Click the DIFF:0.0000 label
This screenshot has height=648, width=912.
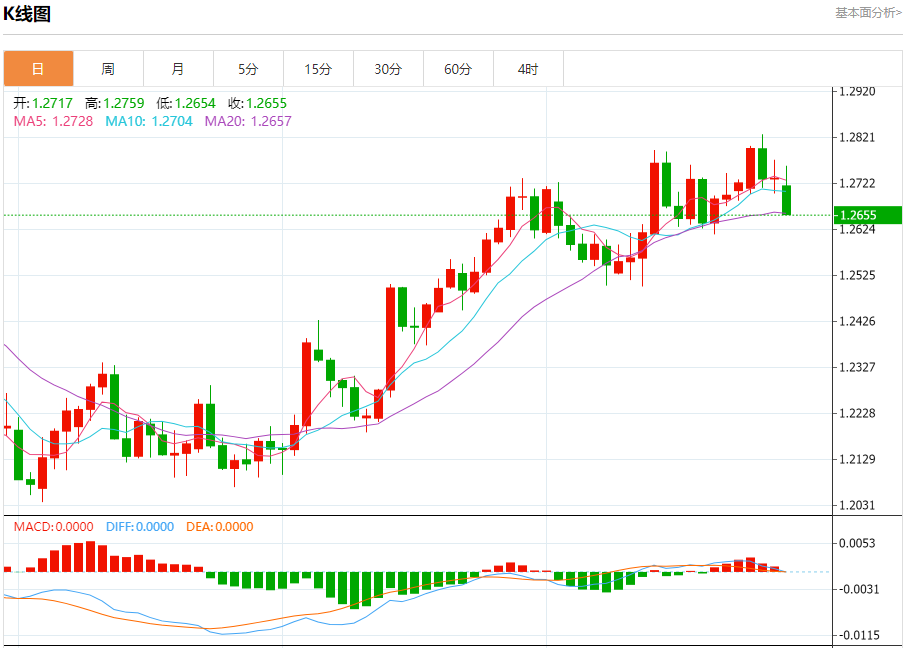click(140, 527)
